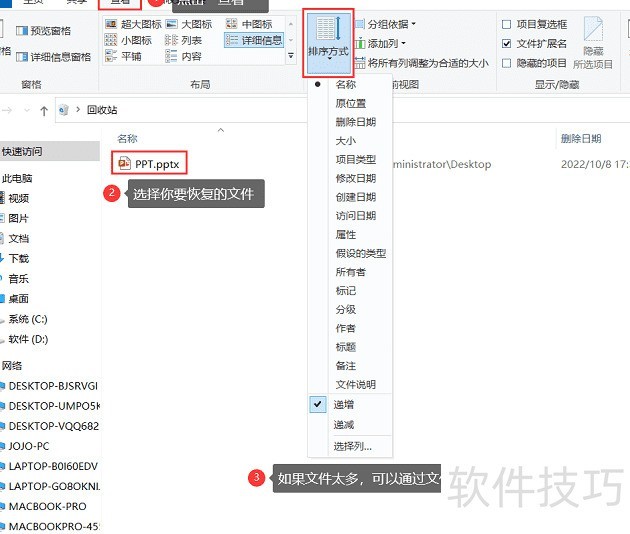The image size is (630, 534).
Task: Select Small icons (小图标) layout
Action: coord(128,40)
